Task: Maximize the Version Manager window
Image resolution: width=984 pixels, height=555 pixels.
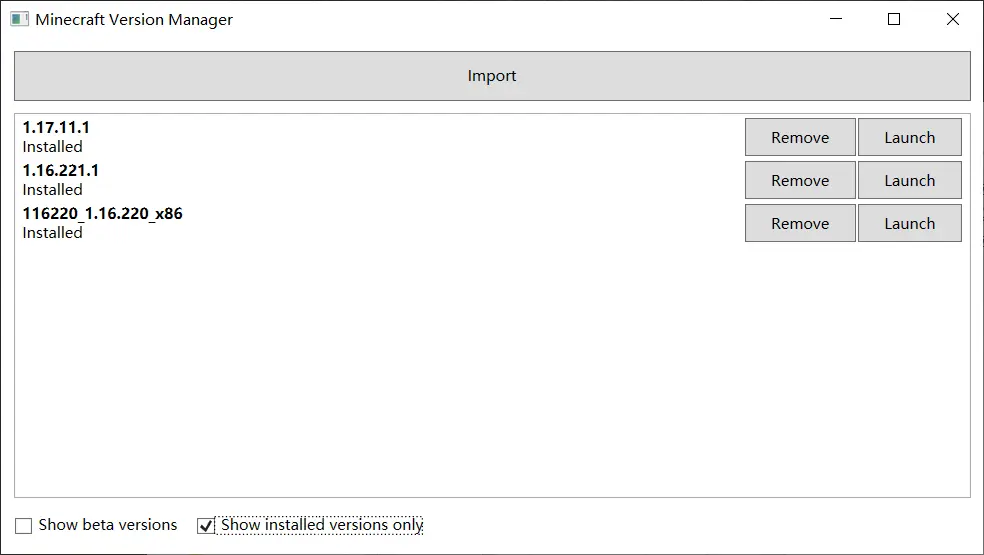Action: coord(894,19)
